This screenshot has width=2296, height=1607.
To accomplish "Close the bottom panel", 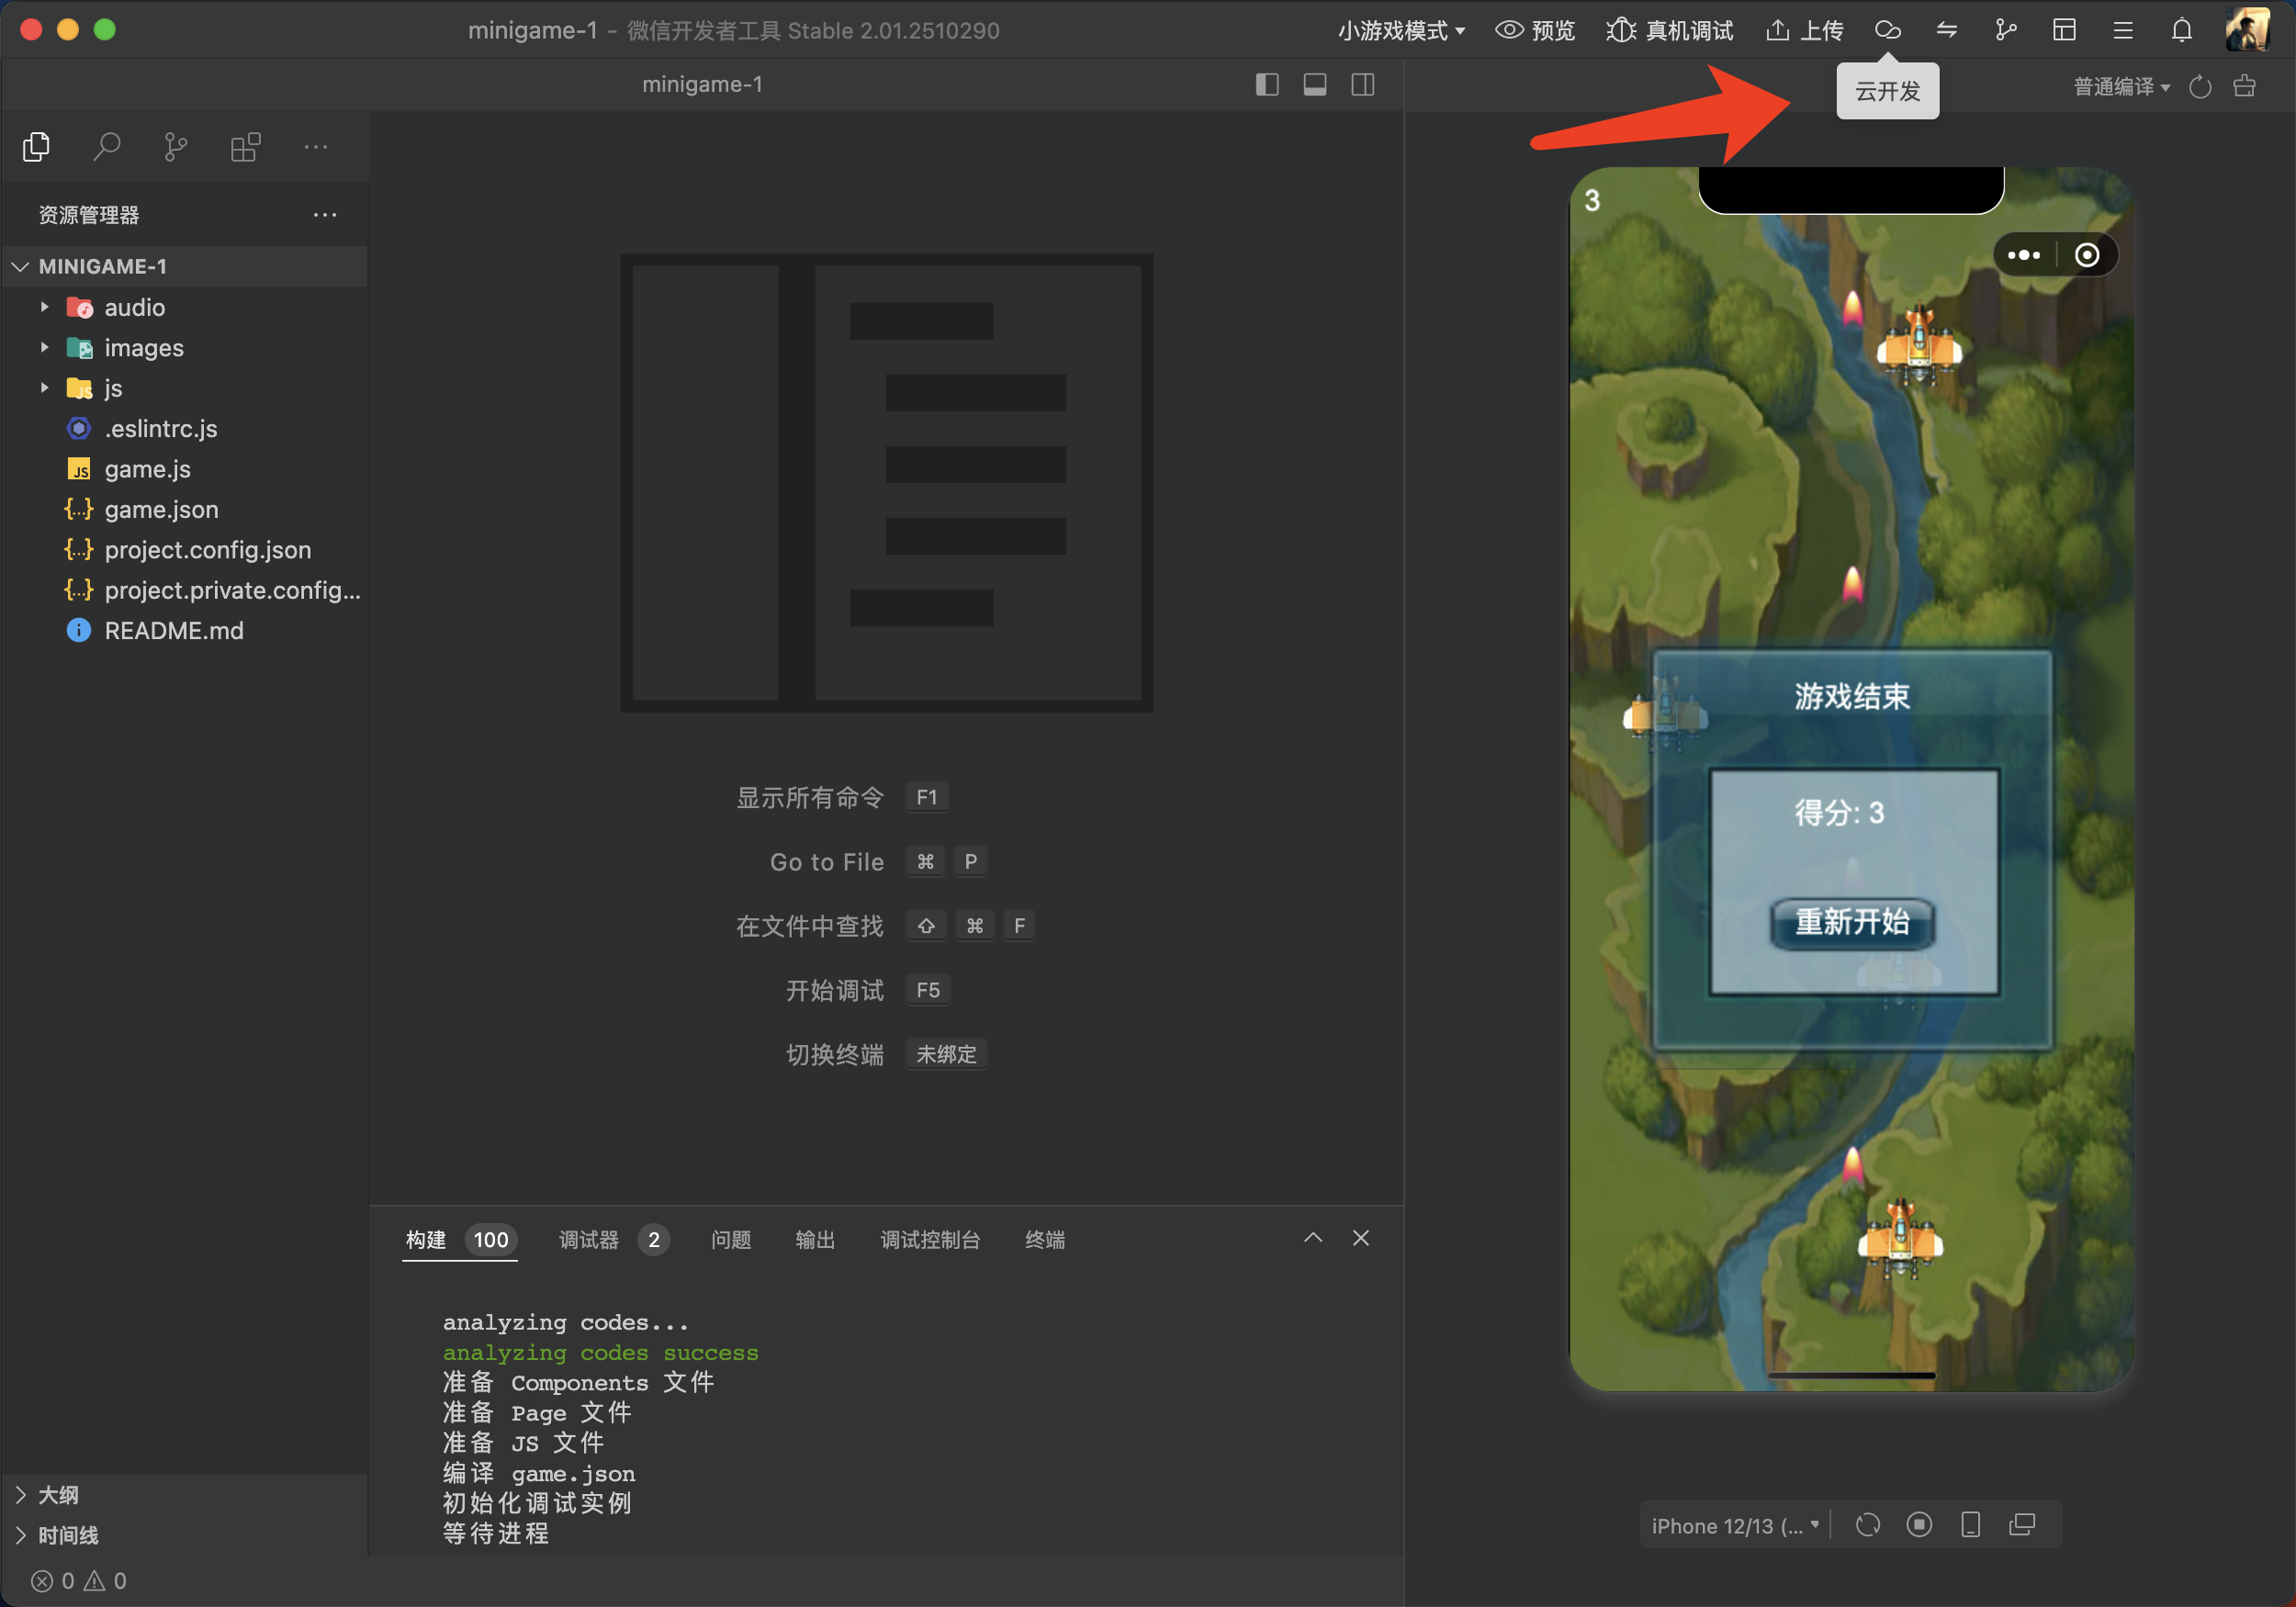I will click(1361, 1238).
